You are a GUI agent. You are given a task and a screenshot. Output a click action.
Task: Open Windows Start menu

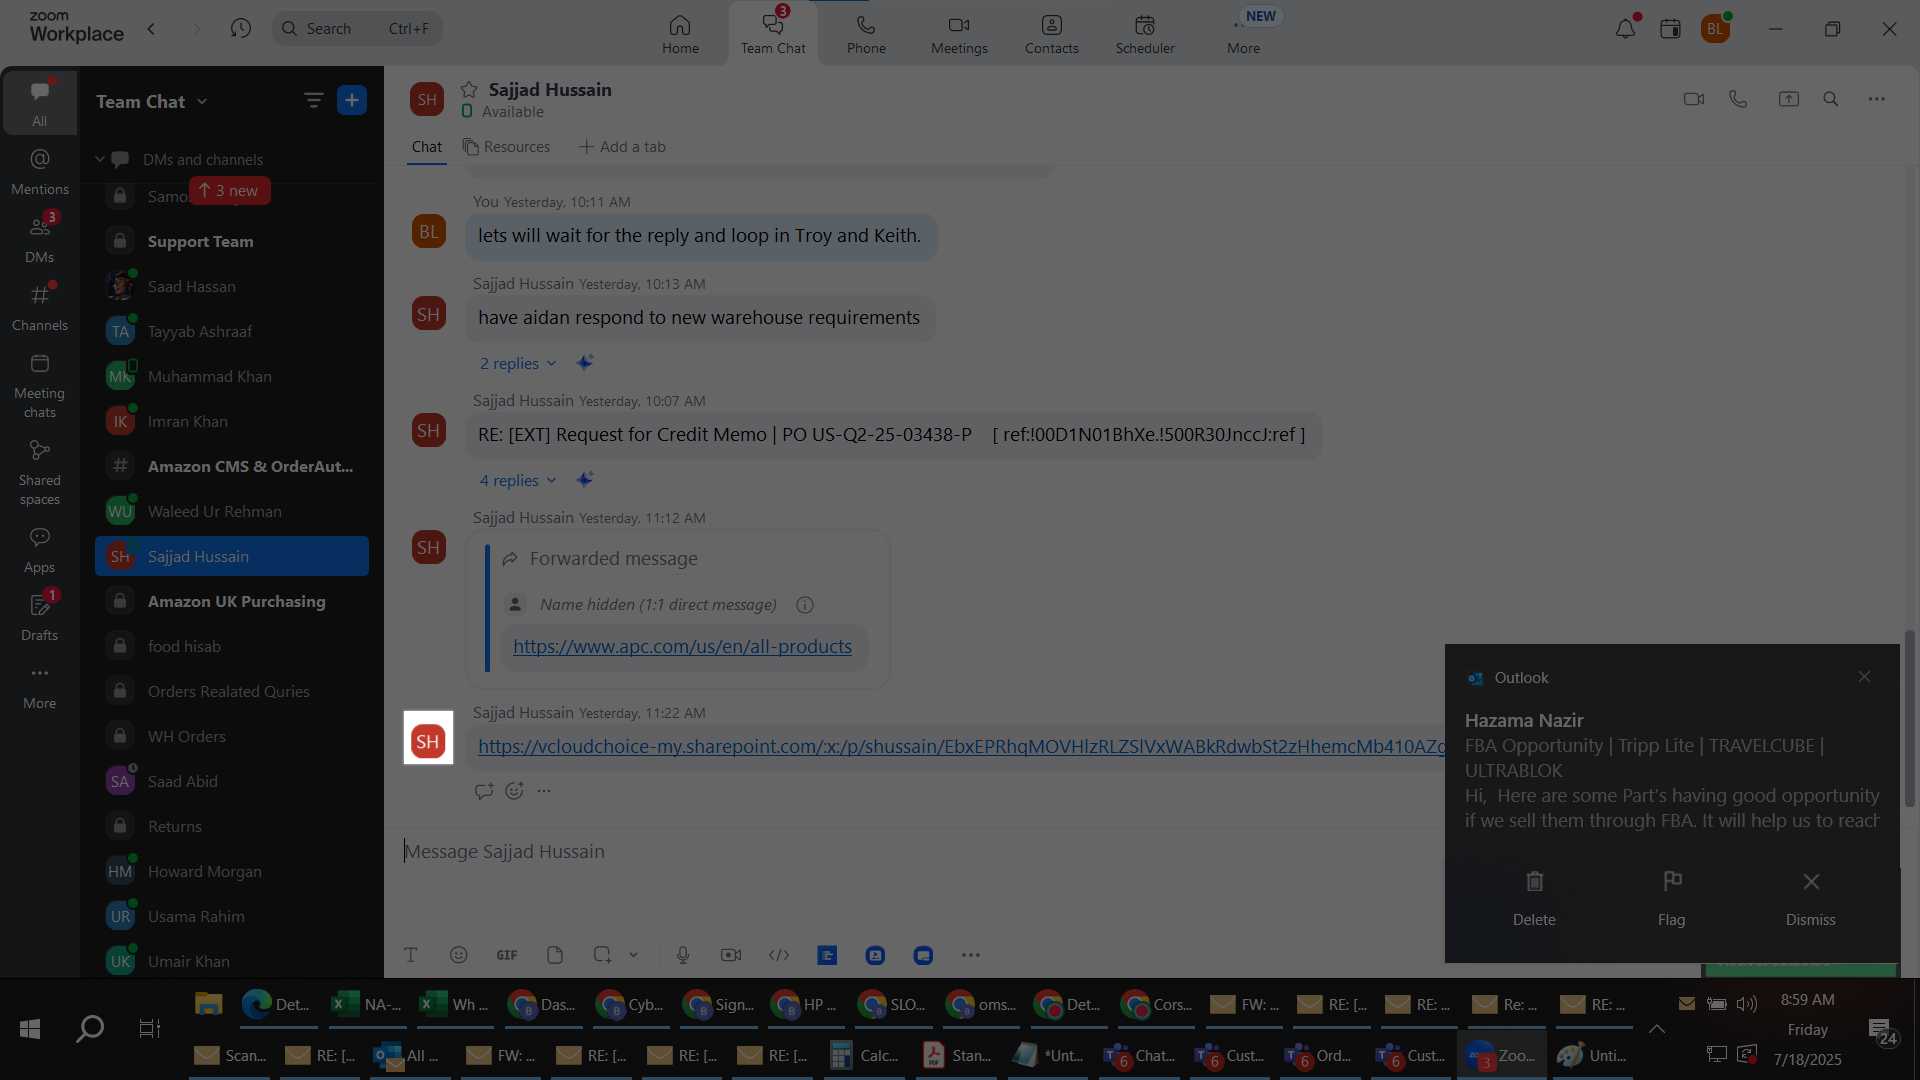(30, 1028)
